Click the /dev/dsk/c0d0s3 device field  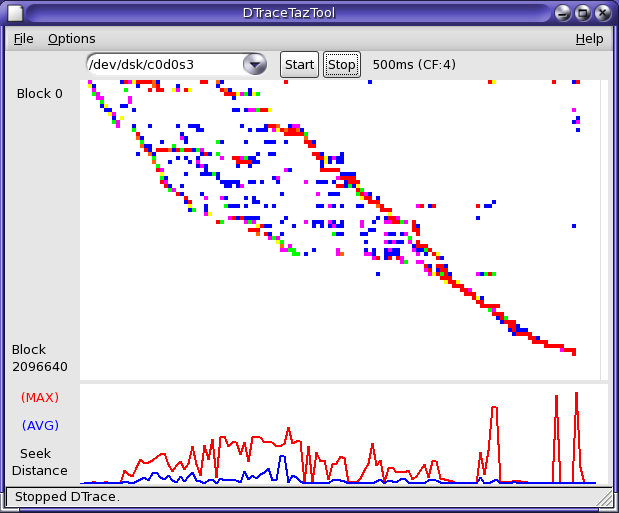coord(163,65)
